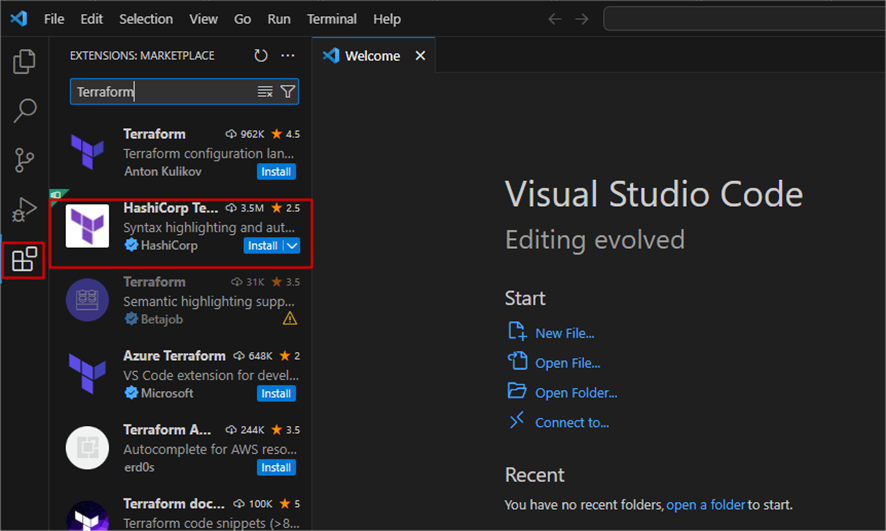Open the Selection menu
Screen dimensions: 886x531
(146, 19)
